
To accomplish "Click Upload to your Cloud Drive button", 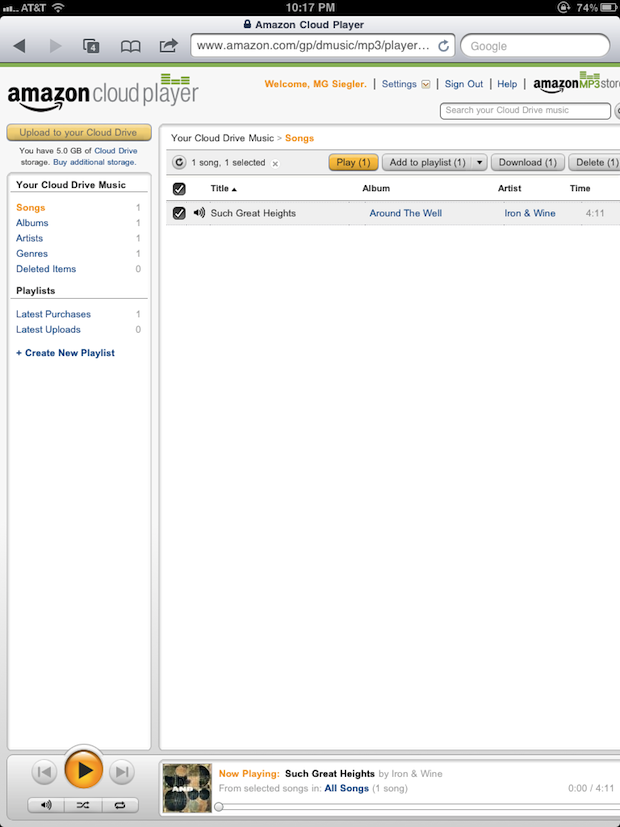I will pyautogui.click(x=79, y=132).
